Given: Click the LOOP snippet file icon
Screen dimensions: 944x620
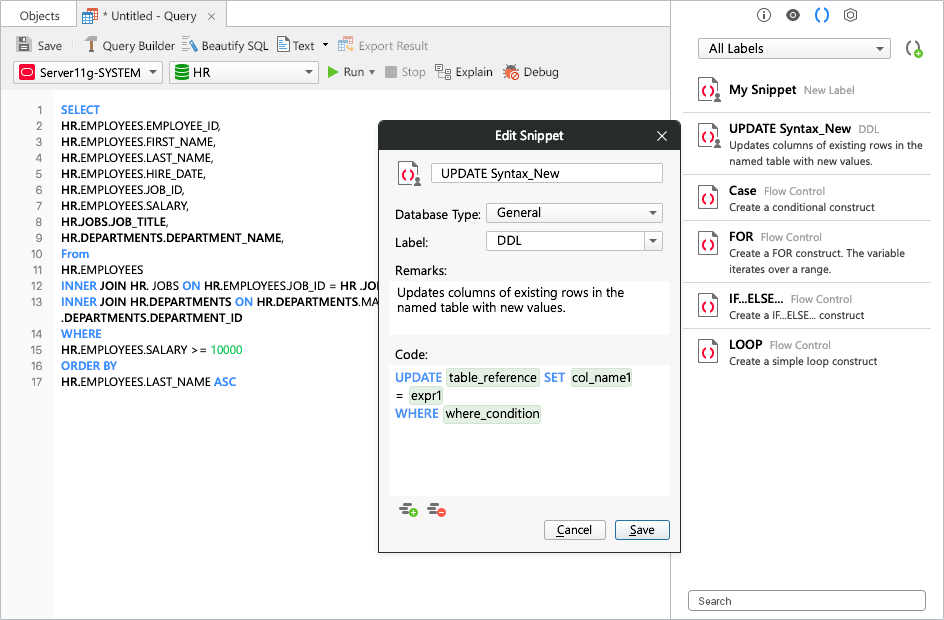Looking at the screenshot, I should pos(708,351).
